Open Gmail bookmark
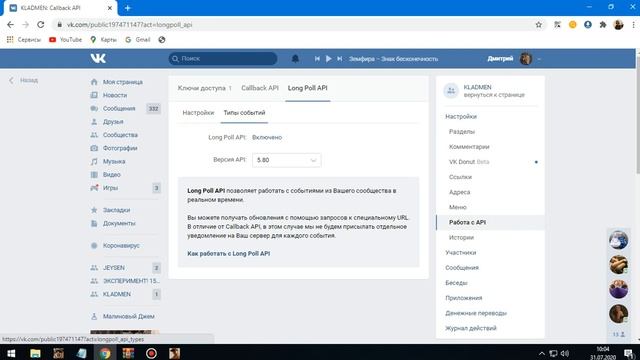 tap(138, 40)
